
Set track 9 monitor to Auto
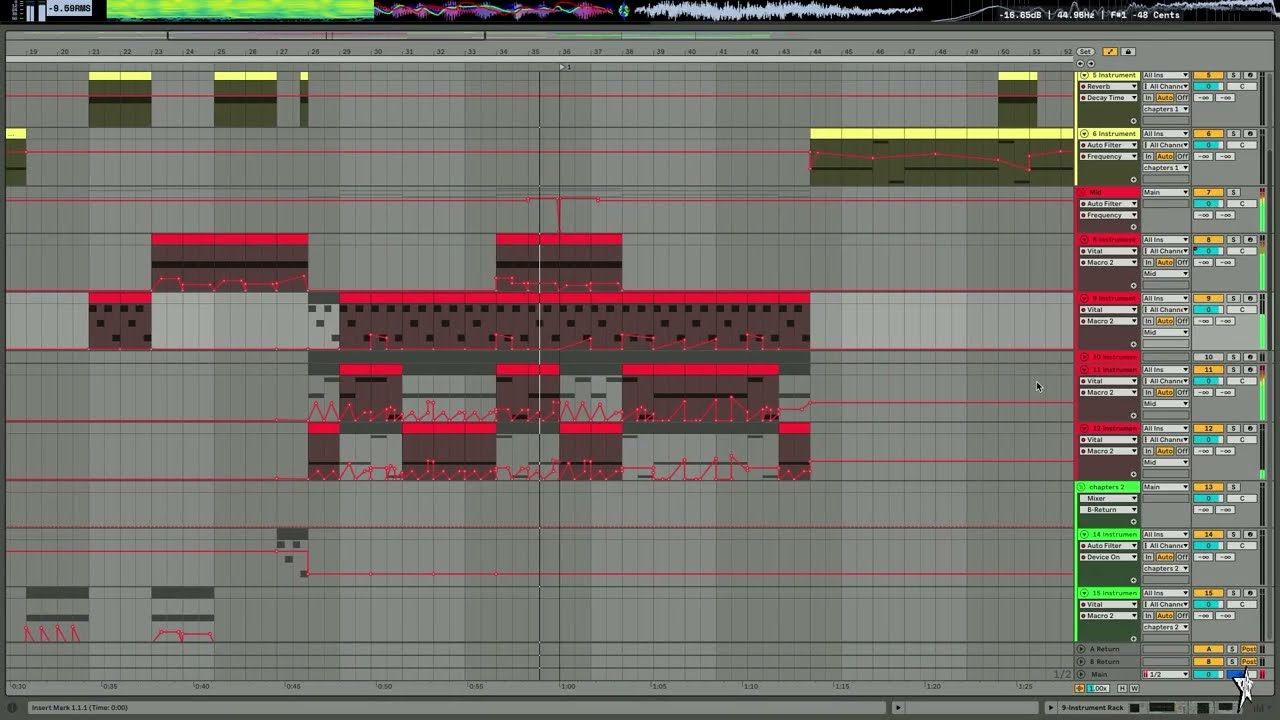click(1164, 321)
